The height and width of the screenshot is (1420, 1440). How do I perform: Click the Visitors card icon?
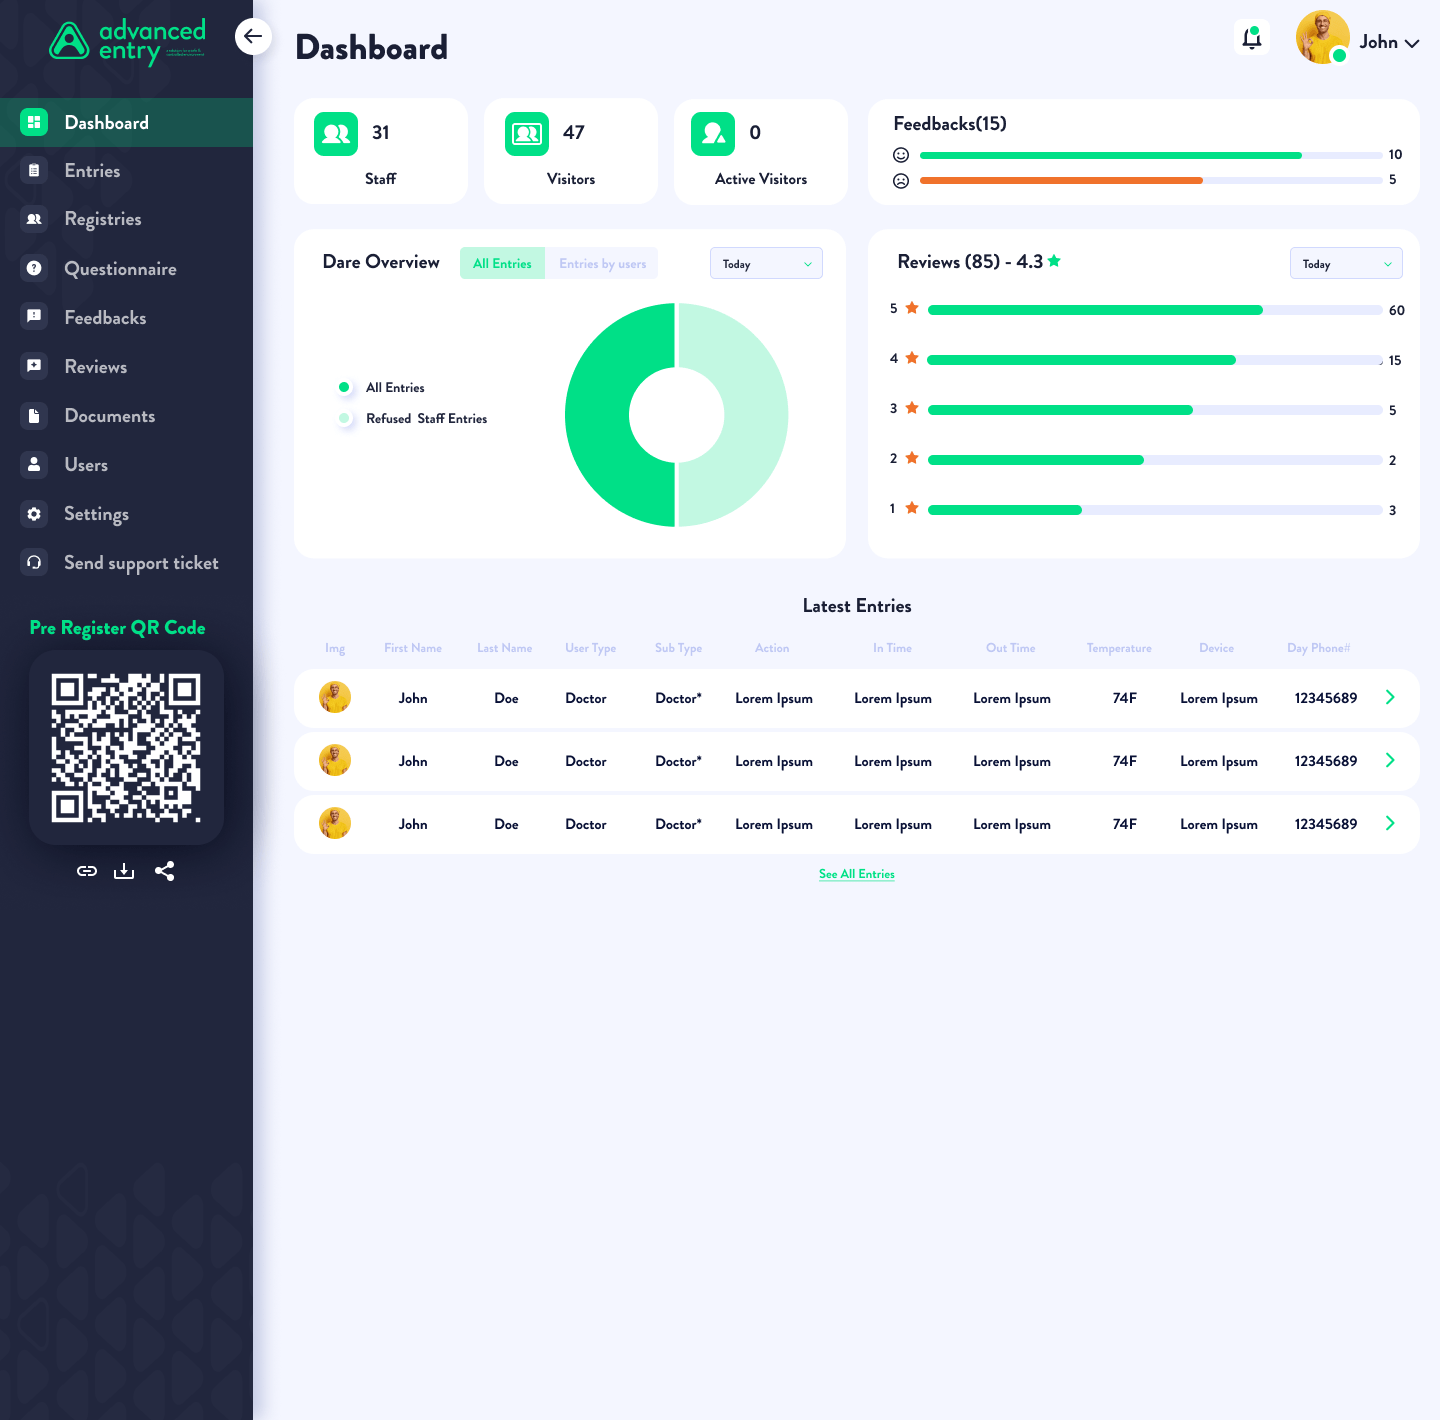pos(527,134)
